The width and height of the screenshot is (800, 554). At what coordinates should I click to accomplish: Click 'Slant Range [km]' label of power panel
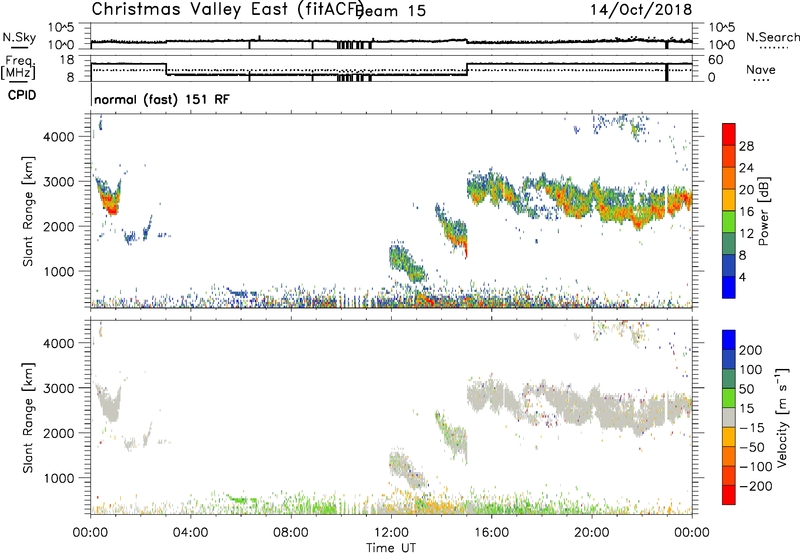coord(28,211)
